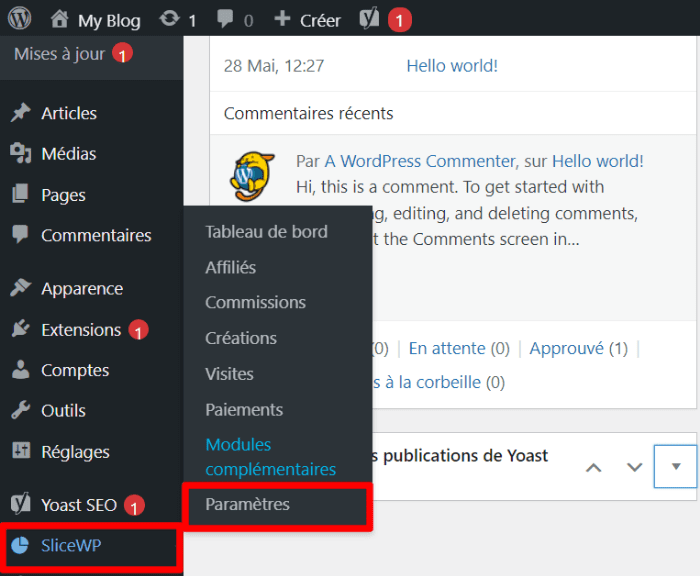Viewport: 700px width, 576px height.
Task: Toggle the Yoast publications panel
Action: [675, 467]
